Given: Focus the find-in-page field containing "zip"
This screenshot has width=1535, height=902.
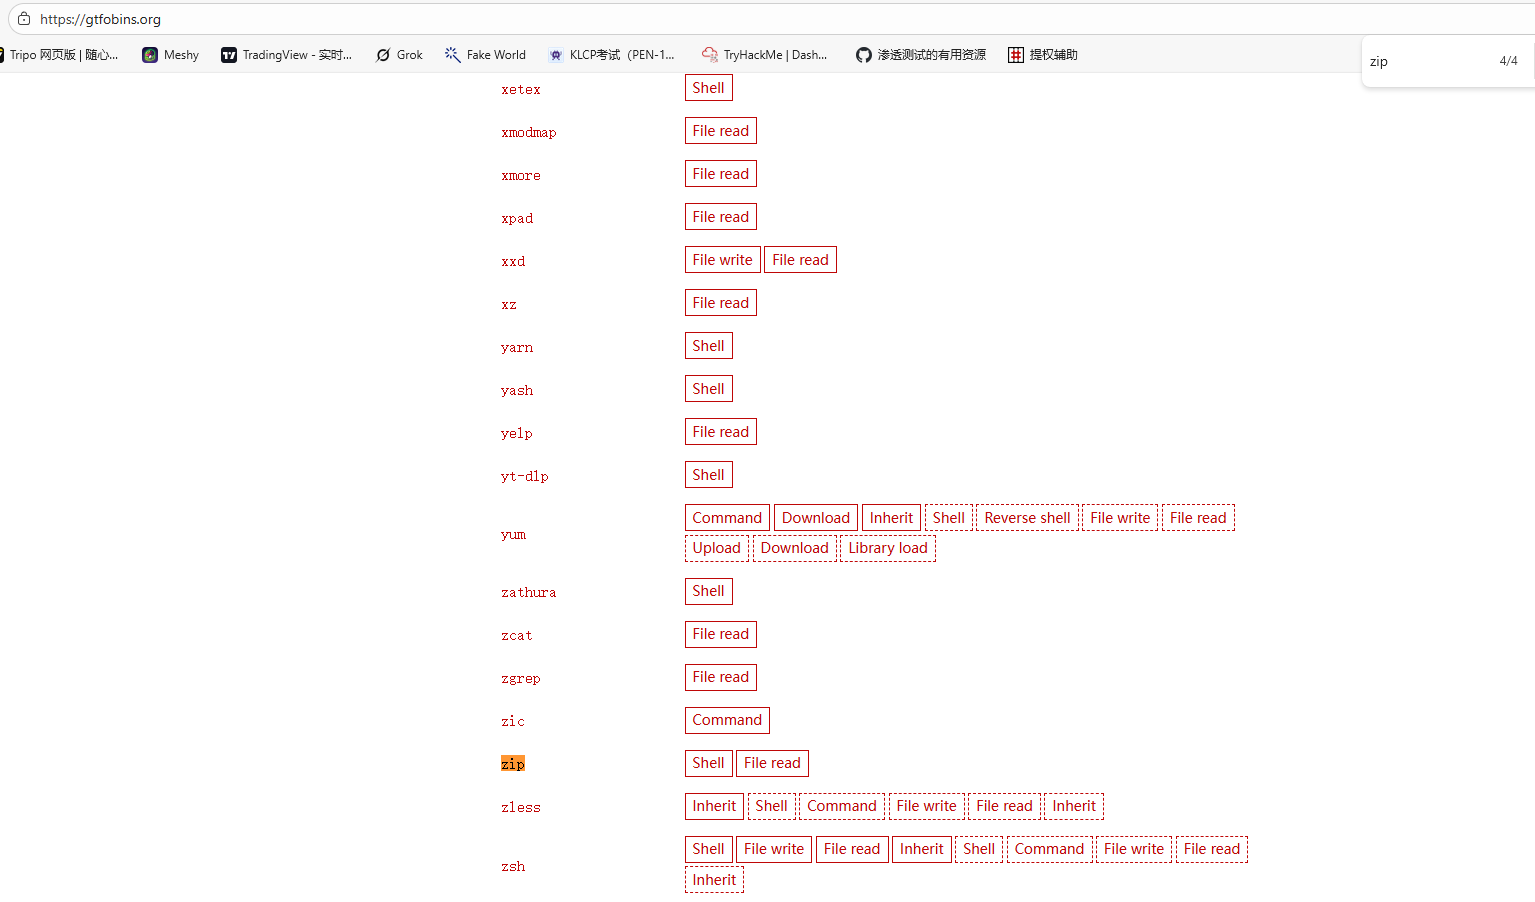Looking at the screenshot, I should [x=1425, y=61].
